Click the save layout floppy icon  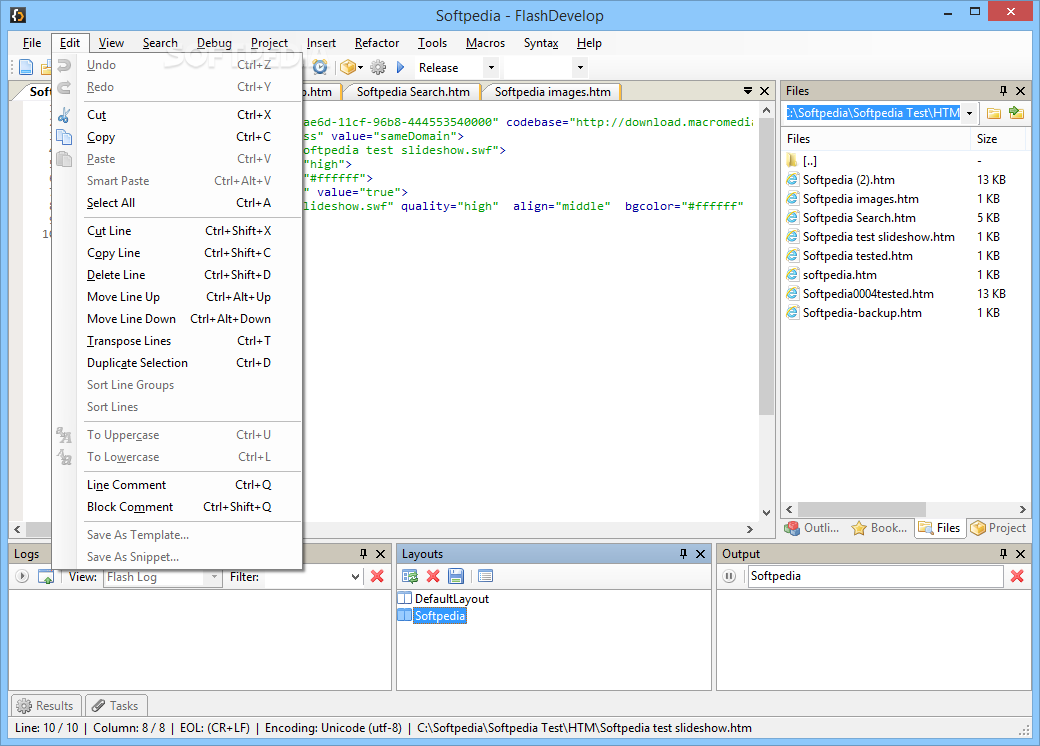point(456,576)
